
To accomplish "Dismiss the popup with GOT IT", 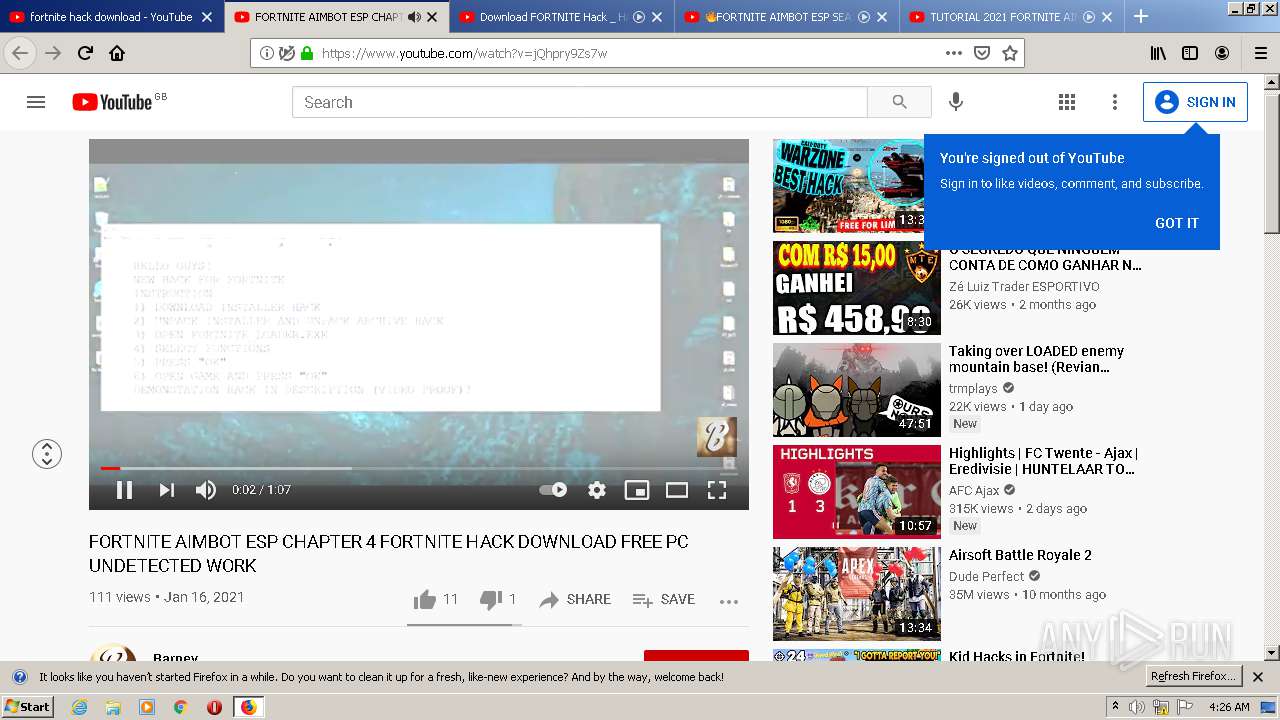I will [x=1177, y=223].
